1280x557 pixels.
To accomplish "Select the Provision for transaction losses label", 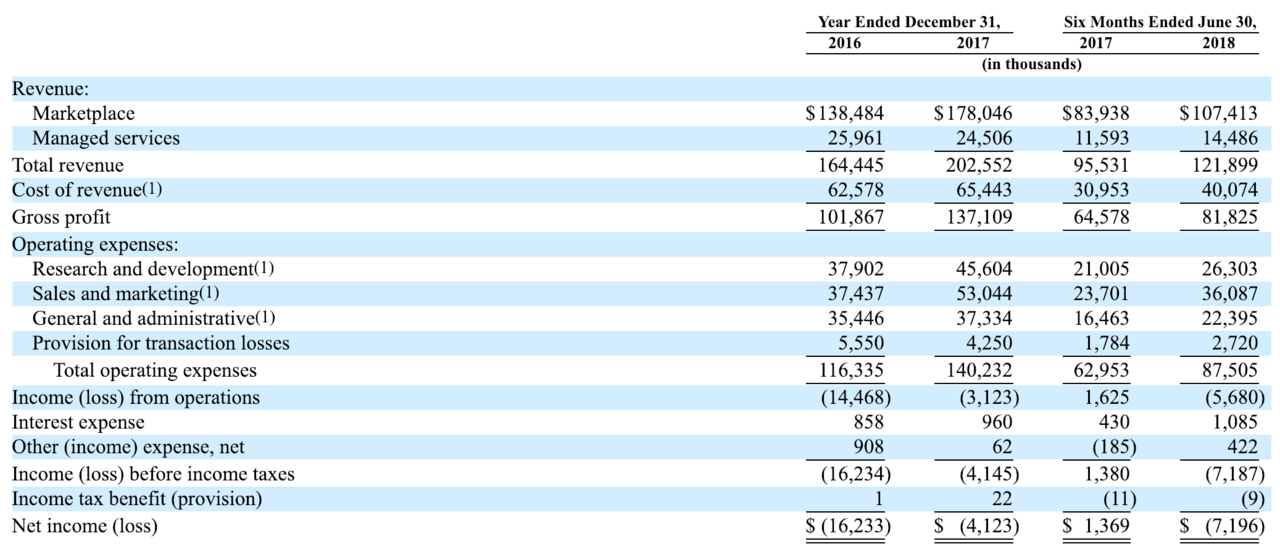I will click(x=161, y=344).
